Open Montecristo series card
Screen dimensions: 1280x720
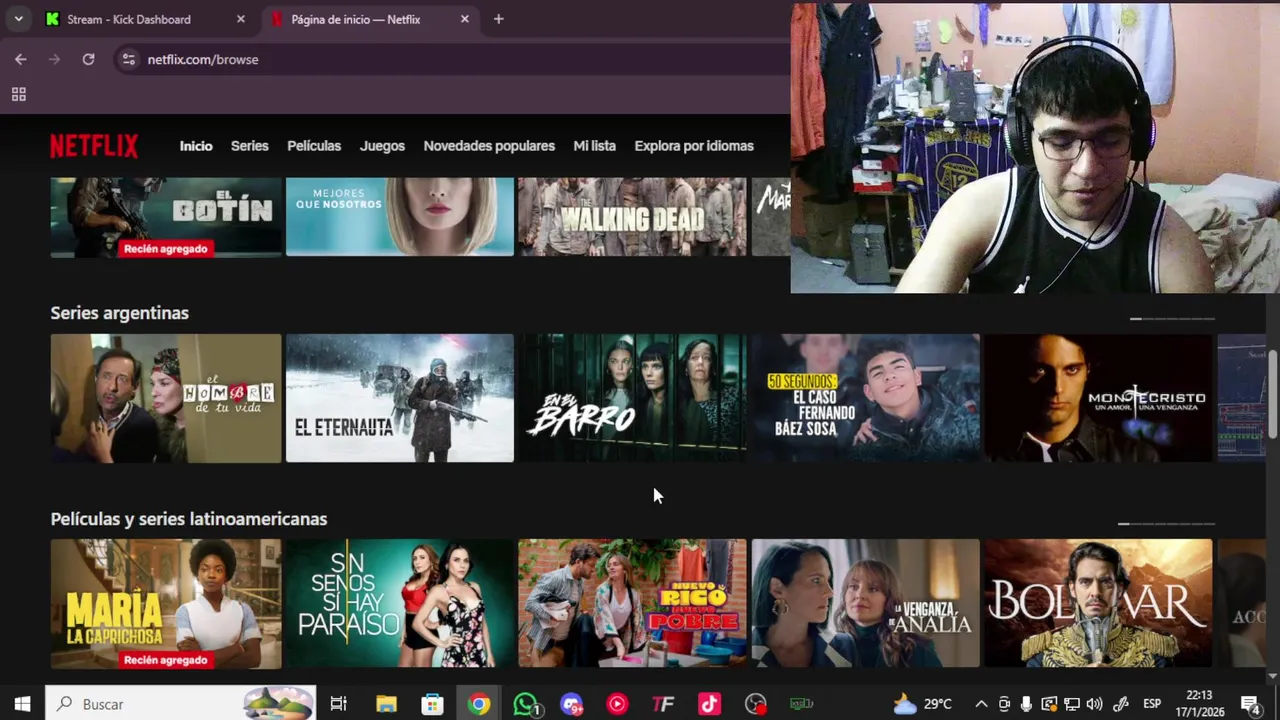pyautogui.click(x=1098, y=398)
